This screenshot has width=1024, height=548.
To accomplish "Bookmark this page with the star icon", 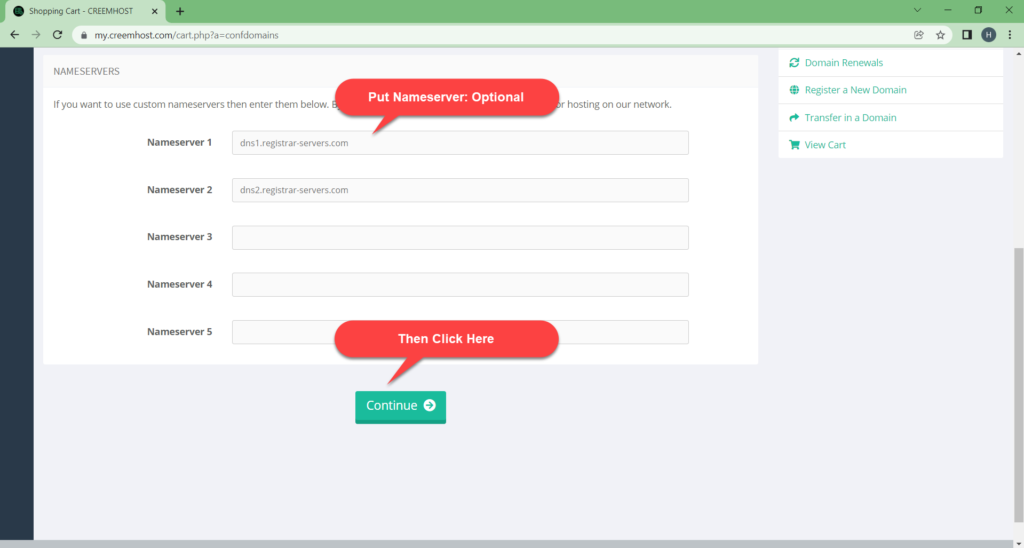I will pos(940,35).
